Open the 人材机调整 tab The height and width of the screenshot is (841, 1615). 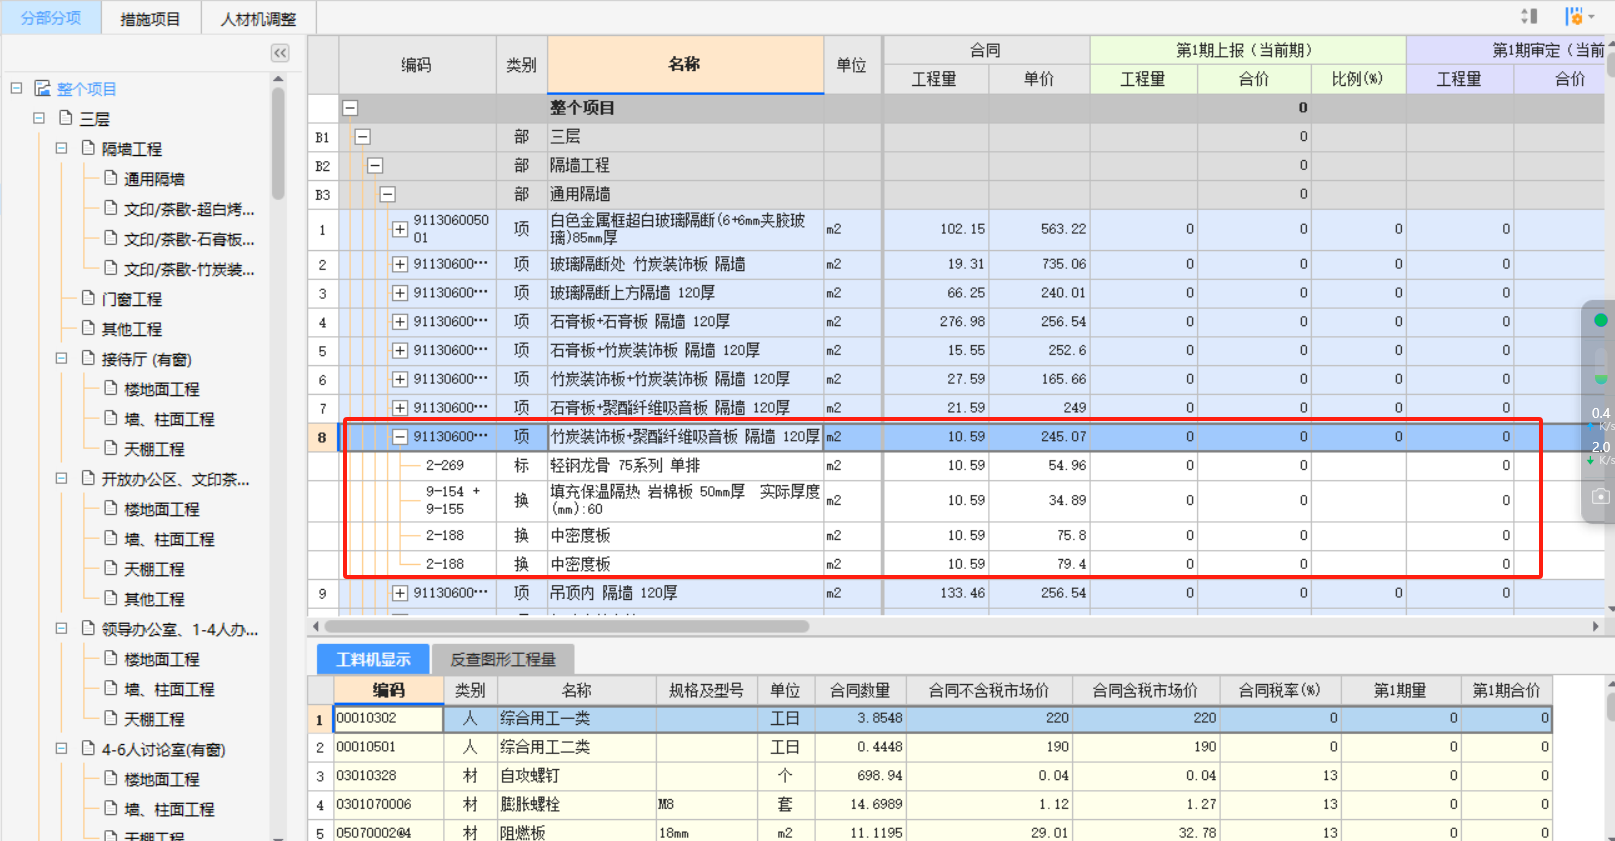pos(258,19)
